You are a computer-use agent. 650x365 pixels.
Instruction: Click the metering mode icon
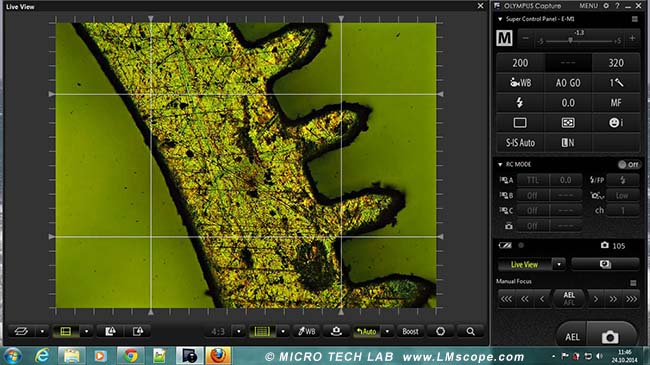[568, 122]
